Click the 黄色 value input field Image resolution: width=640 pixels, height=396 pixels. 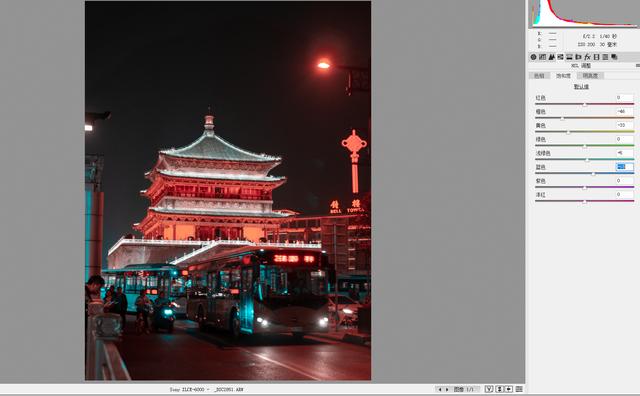coord(624,125)
